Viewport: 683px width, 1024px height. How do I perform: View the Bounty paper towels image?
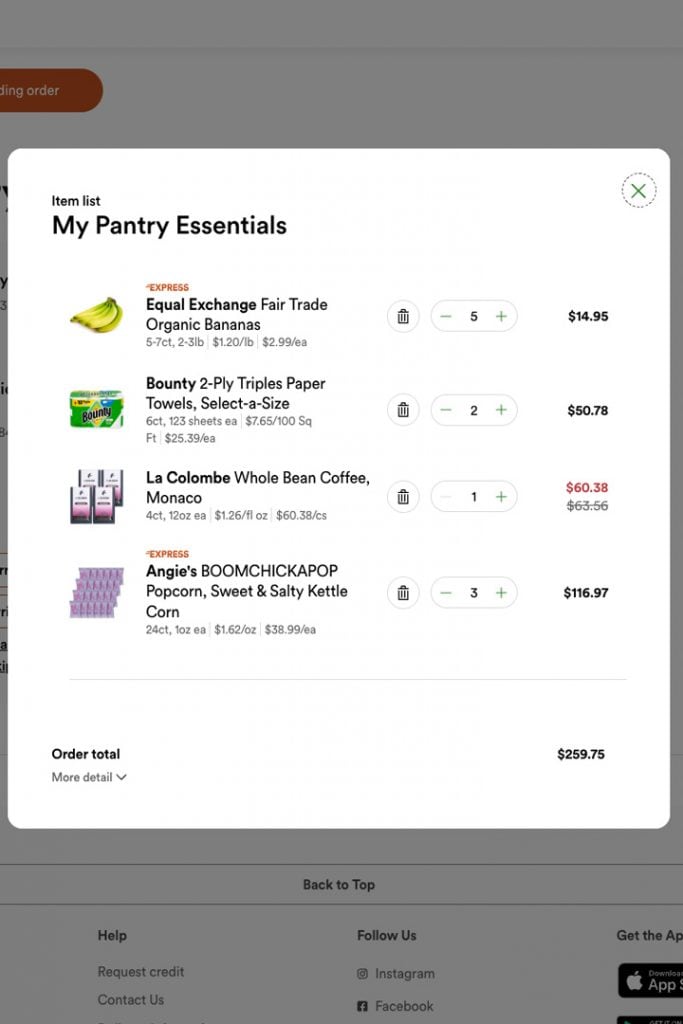[x=96, y=410]
